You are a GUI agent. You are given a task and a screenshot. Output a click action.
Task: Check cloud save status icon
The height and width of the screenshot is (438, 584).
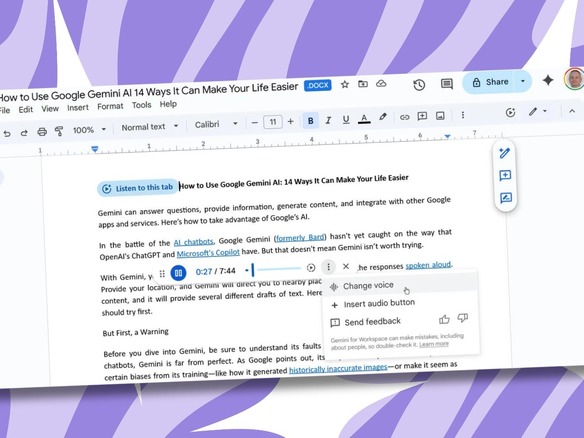pyautogui.click(x=381, y=83)
